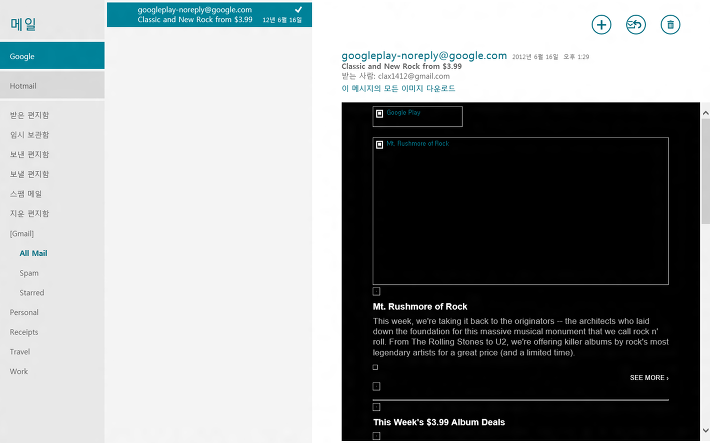Open the Receipts label

point(24,332)
